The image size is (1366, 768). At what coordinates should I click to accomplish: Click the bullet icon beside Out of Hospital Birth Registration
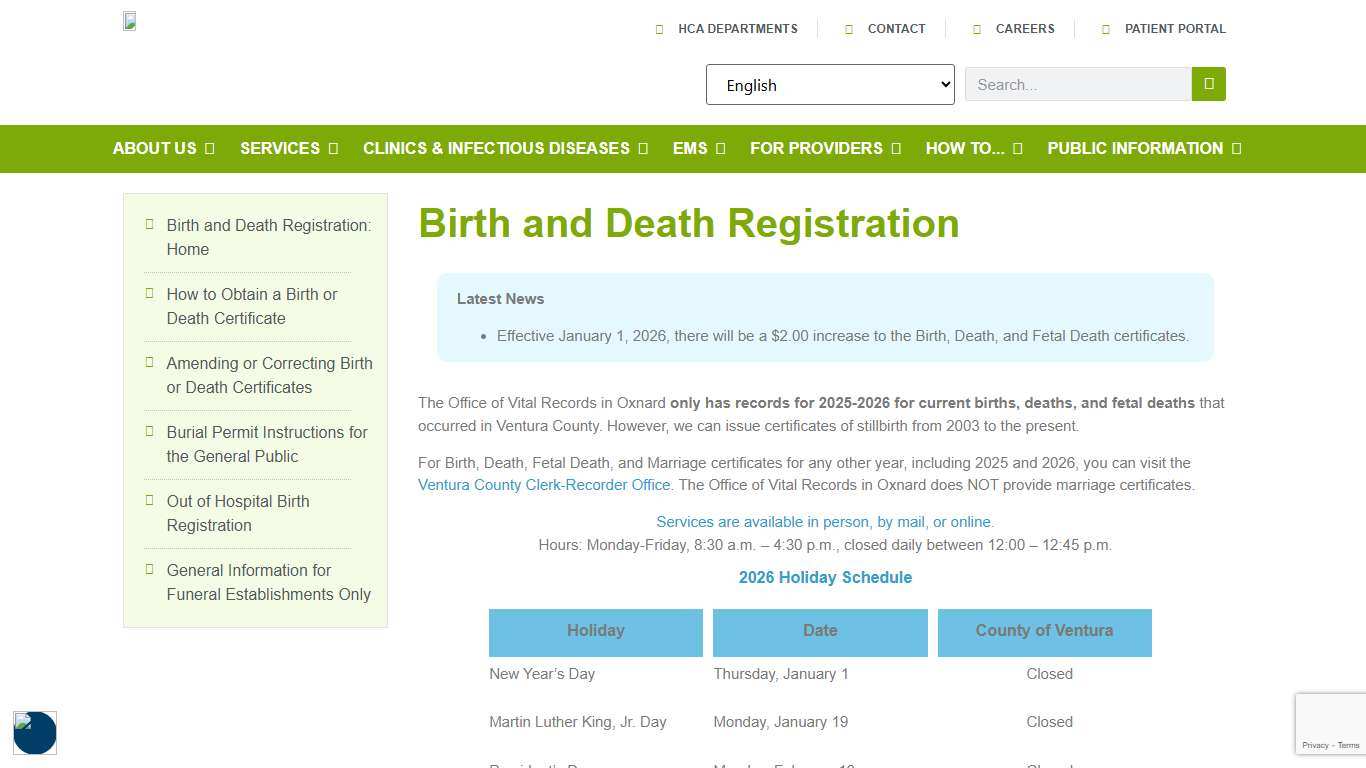[148, 501]
